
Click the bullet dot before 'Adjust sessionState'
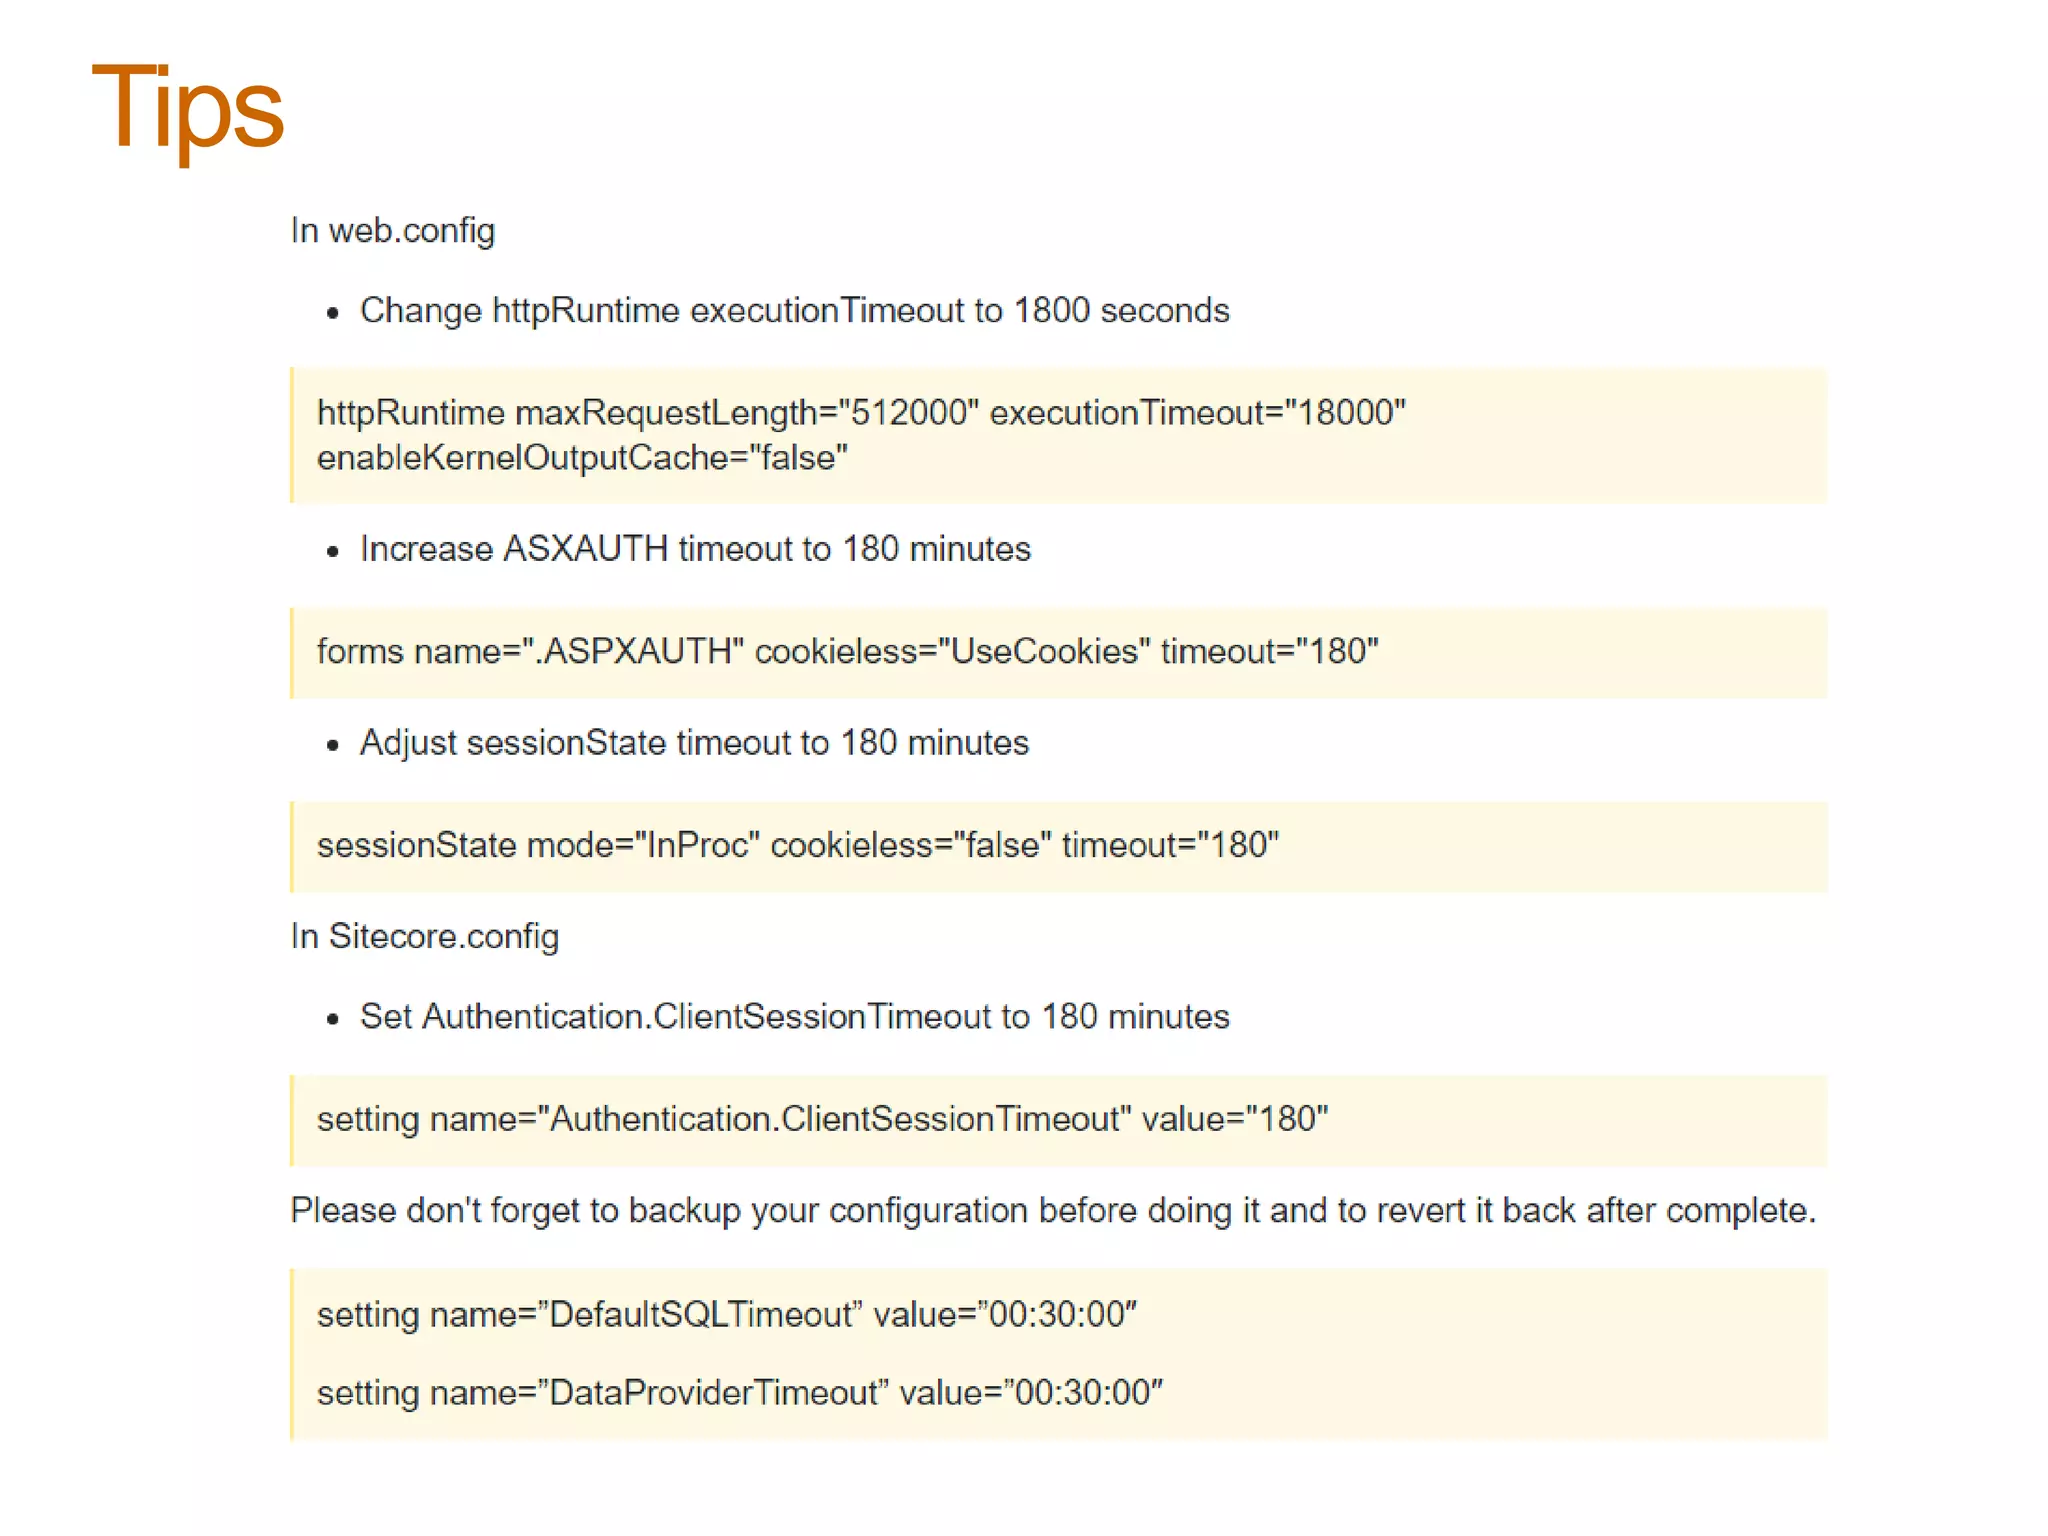coord(333,746)
